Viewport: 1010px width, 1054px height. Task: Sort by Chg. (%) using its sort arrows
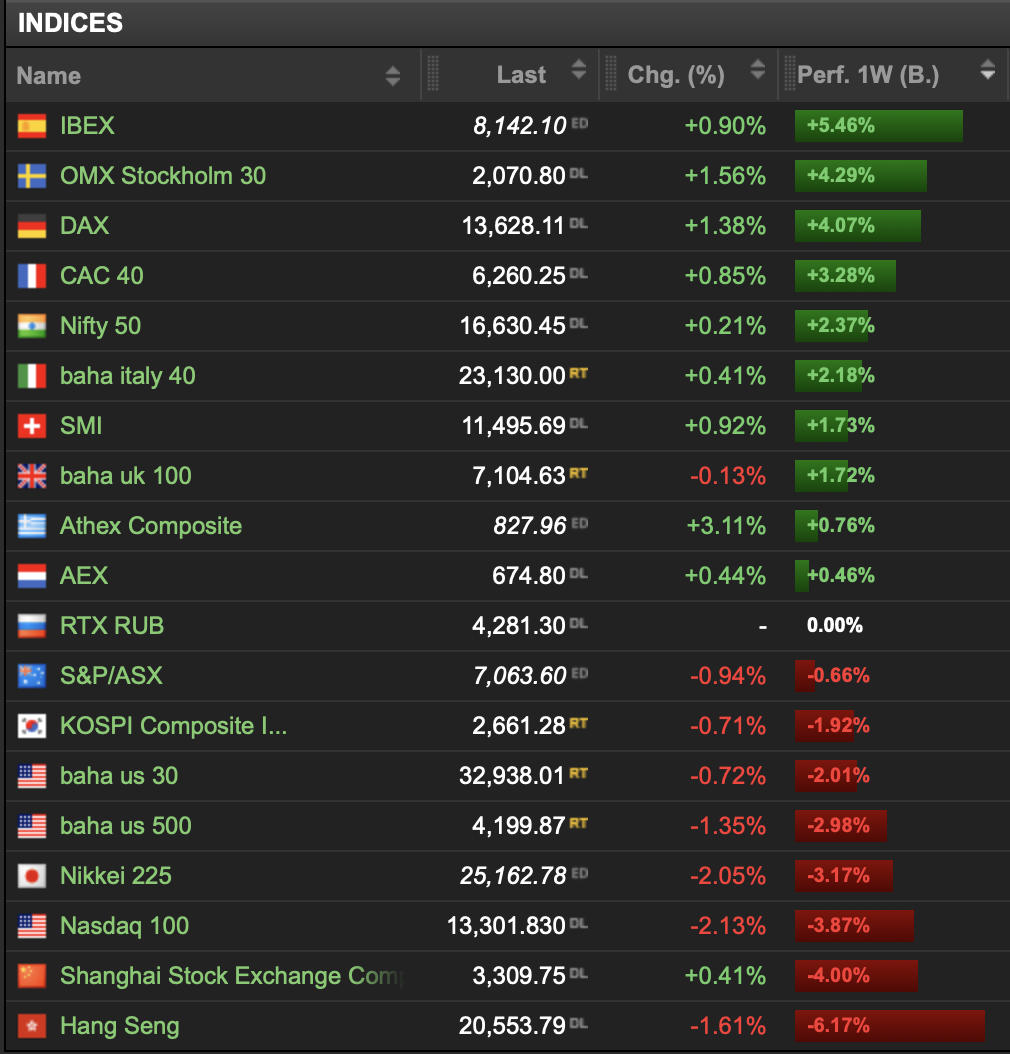tap(758, 69)
